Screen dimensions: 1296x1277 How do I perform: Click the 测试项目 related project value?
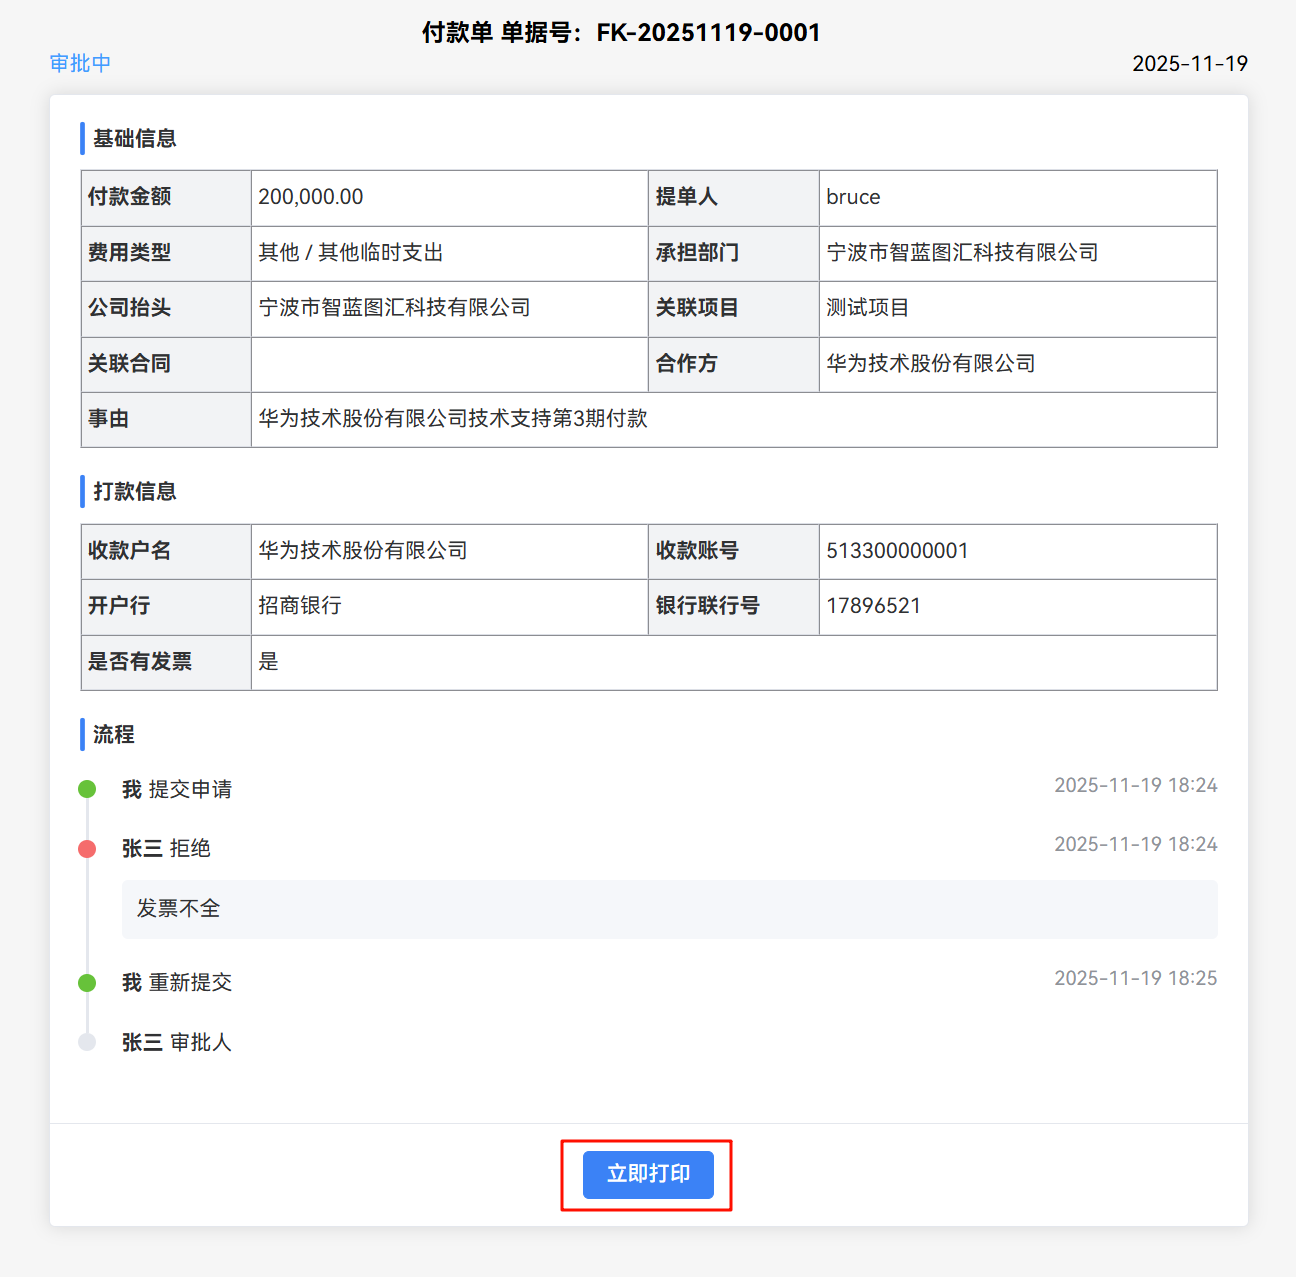(867, 308)
